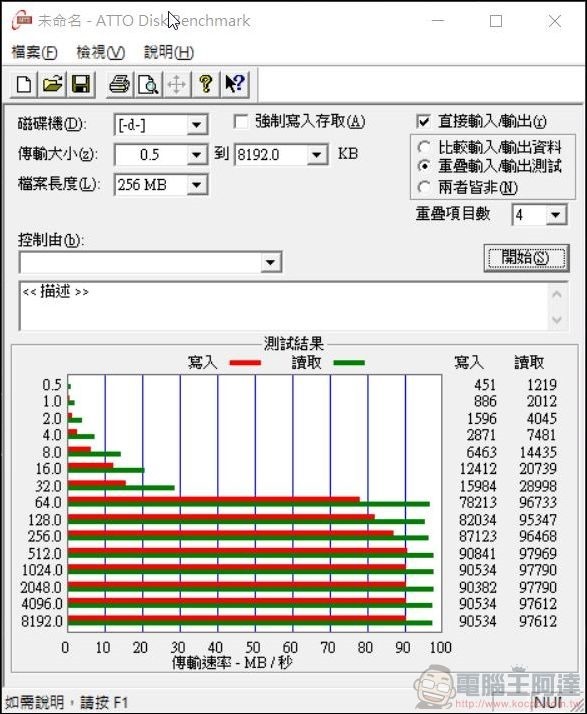Viewport: 587px width, 714px height.
Task: Save benchmark results with floppy icon
Action: (x=81, y=84)
